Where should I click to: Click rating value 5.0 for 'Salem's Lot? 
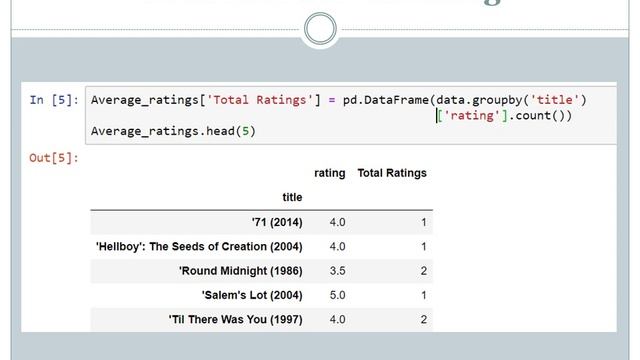click(x=338, y=295)
